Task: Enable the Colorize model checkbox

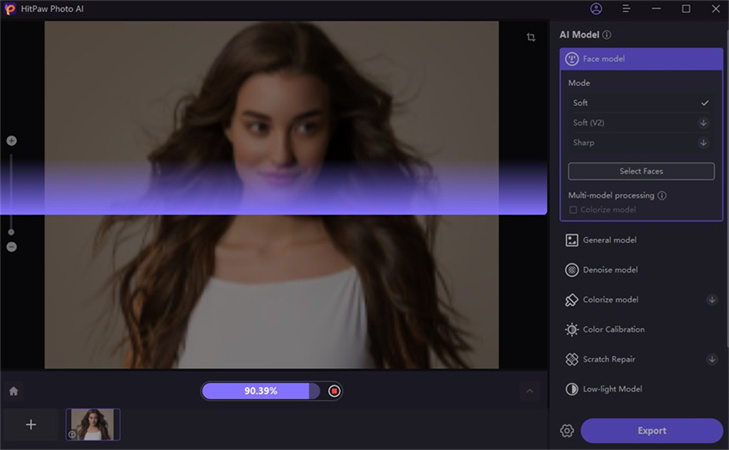Action: click(x=573, y=210)
